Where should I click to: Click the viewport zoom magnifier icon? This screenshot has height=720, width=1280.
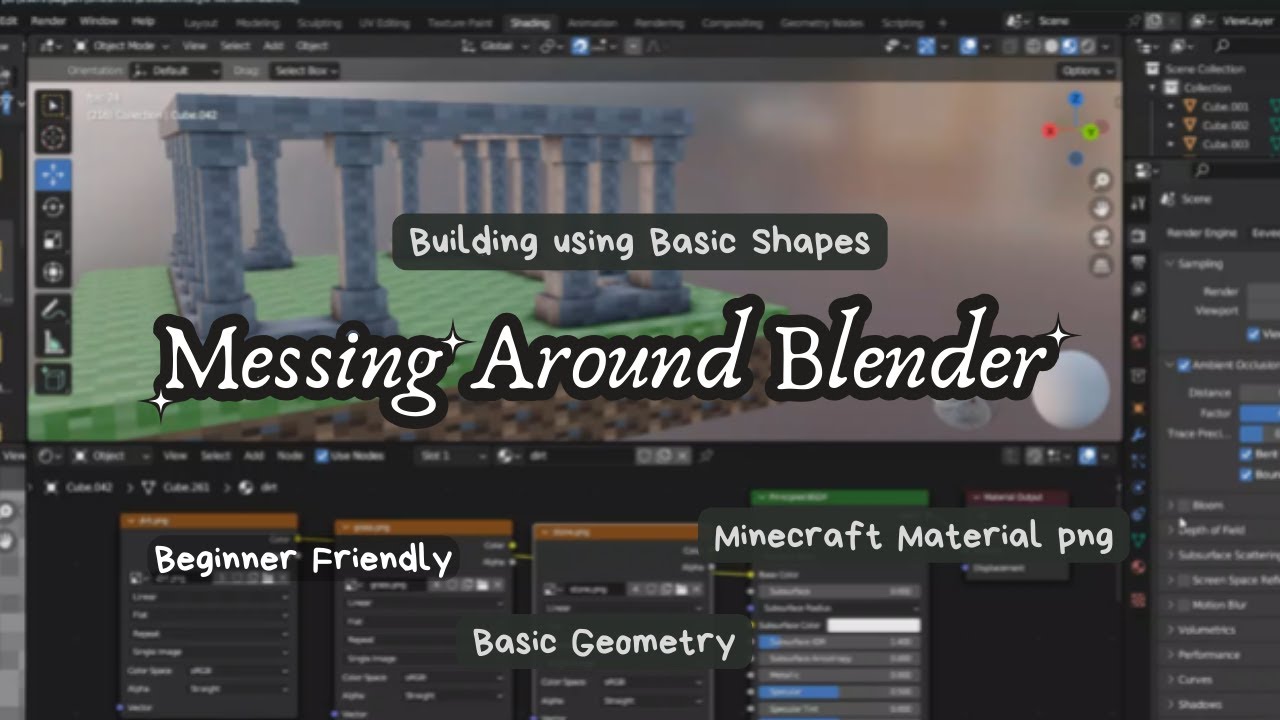click(1101, 181)
